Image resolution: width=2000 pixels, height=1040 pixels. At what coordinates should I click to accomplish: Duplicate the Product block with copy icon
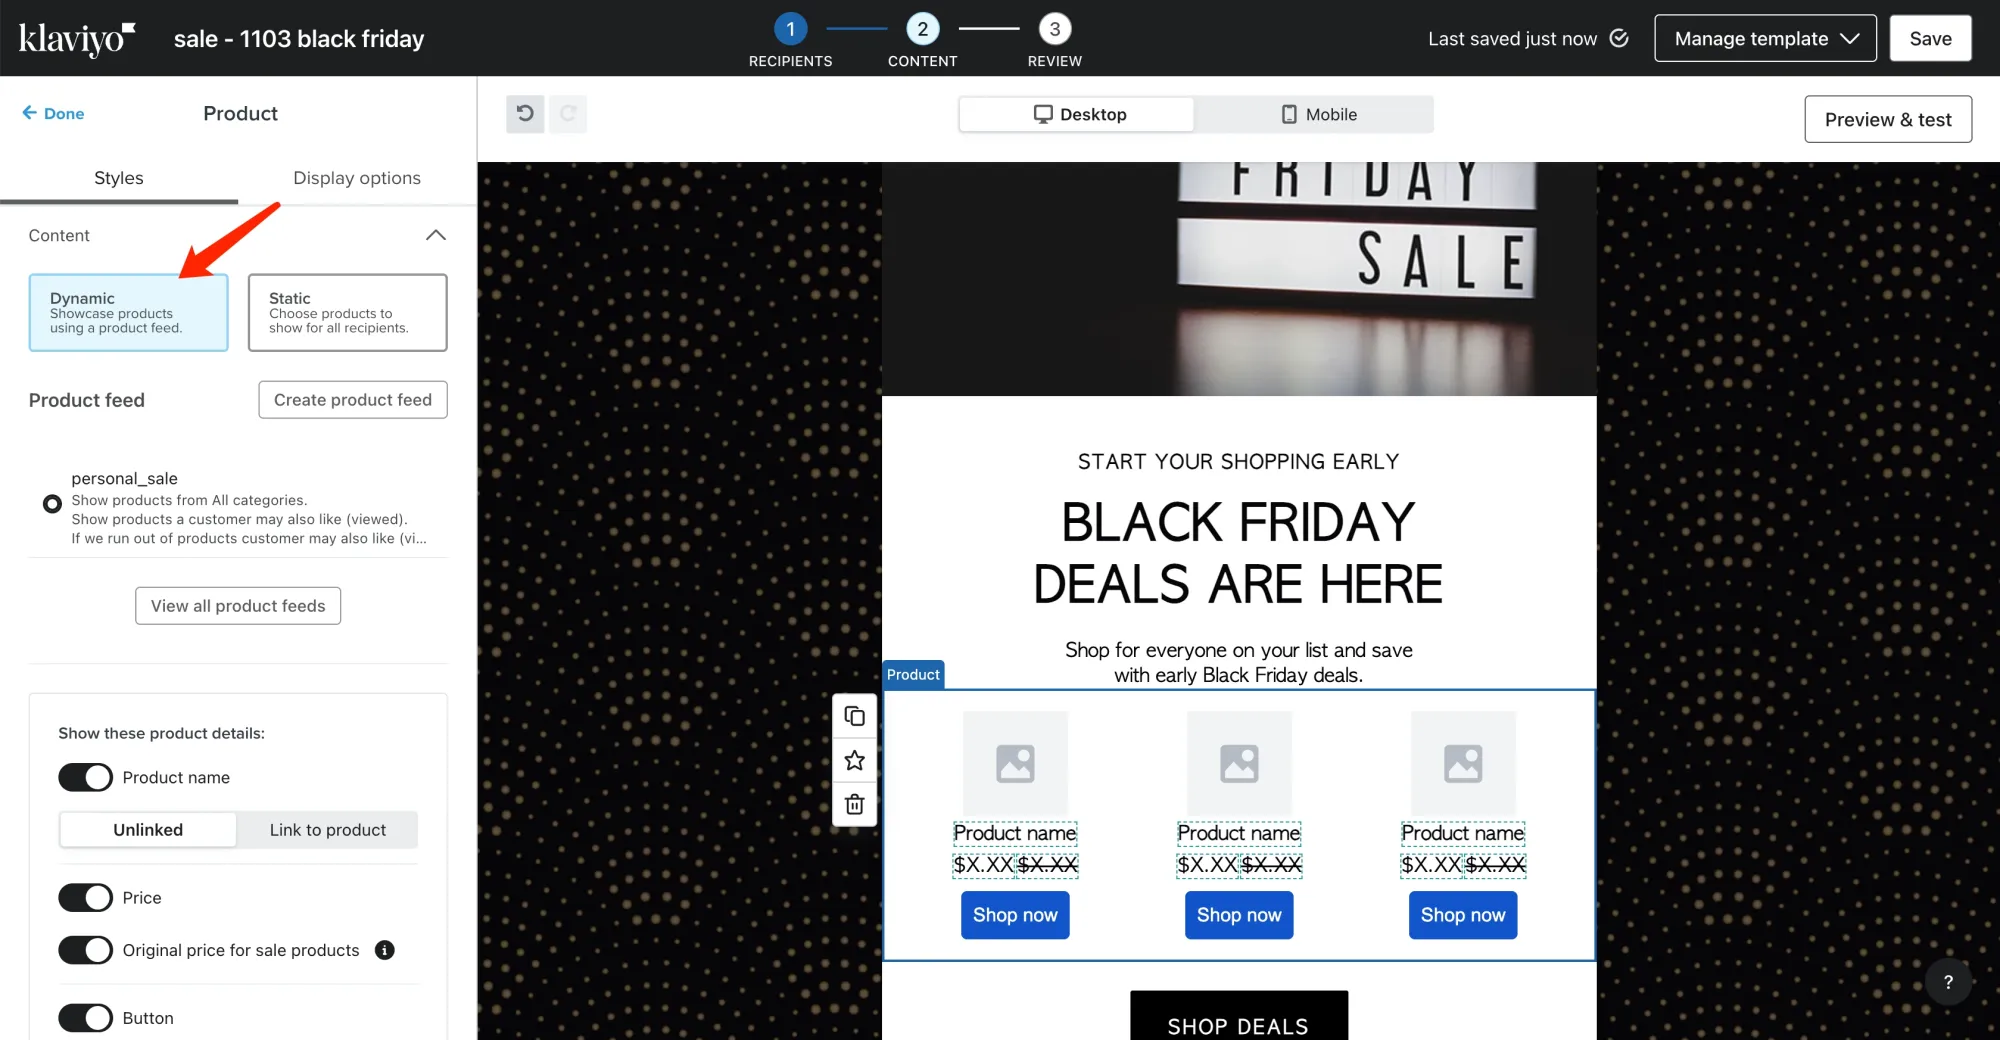[x=855, y=716]
